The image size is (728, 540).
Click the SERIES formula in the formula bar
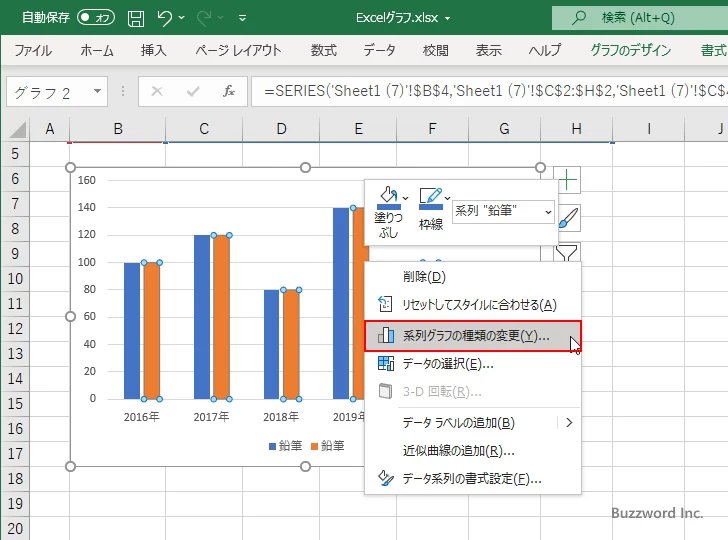coord(490,91)
